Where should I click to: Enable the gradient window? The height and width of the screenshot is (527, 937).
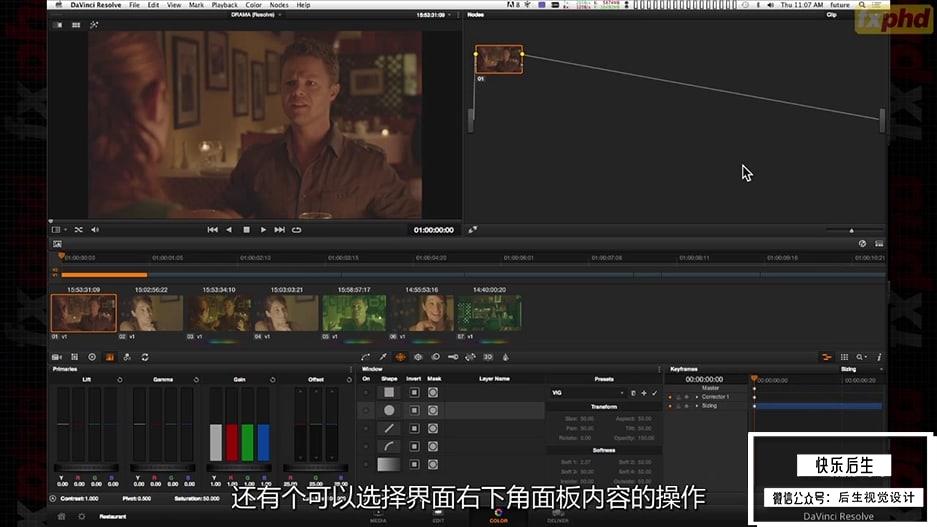pos(388,464)
